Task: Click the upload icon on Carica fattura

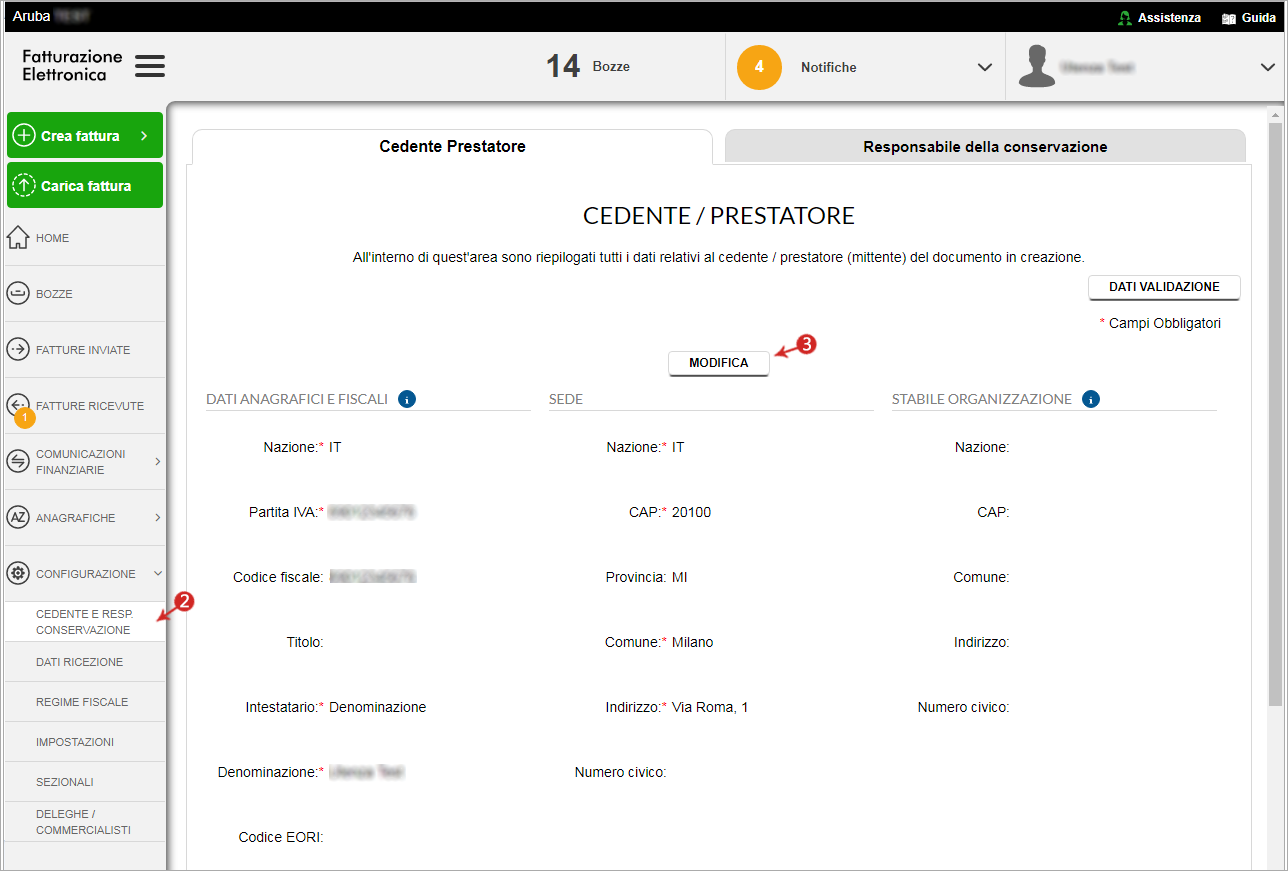Action: 24,186
